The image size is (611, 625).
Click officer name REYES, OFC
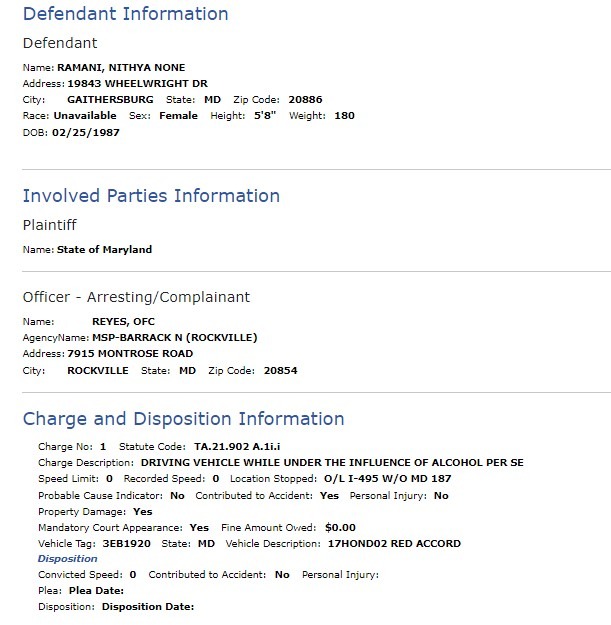[x=124, y=321]
